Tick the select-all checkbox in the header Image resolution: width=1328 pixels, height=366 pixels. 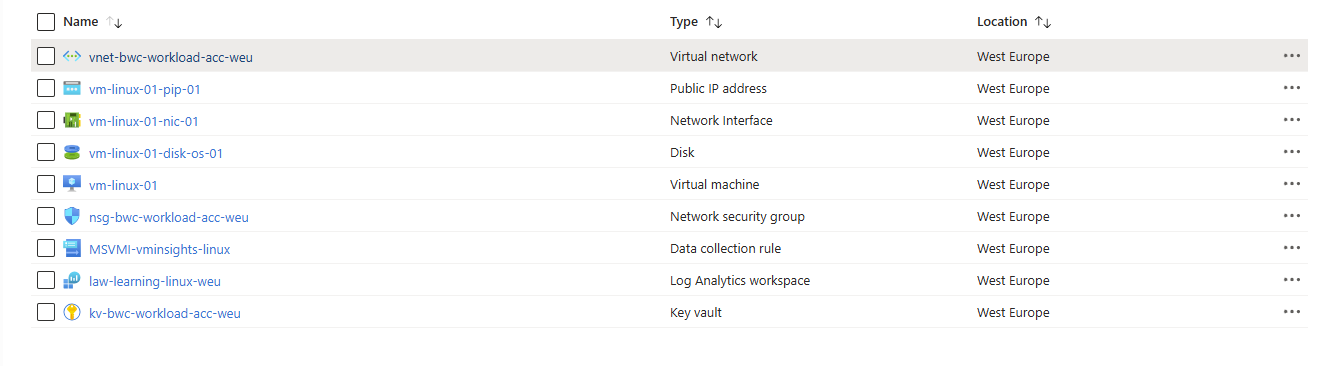[x=45, y=21]
